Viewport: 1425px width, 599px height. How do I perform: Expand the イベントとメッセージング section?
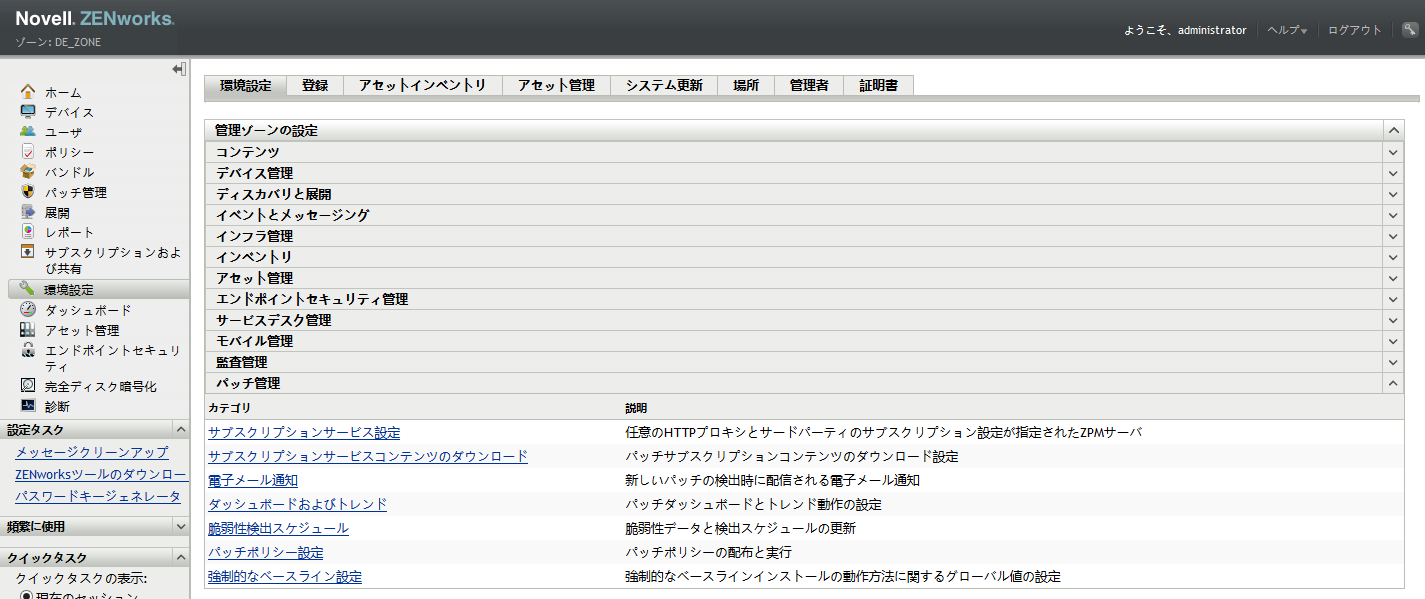tap(1393, 215)
